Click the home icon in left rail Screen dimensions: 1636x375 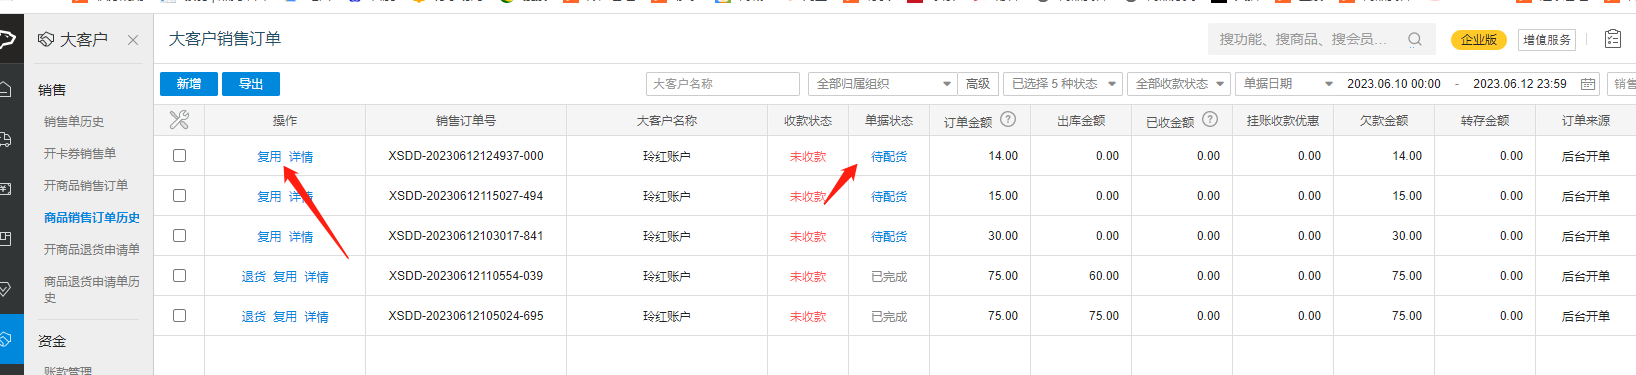(6, 89)
